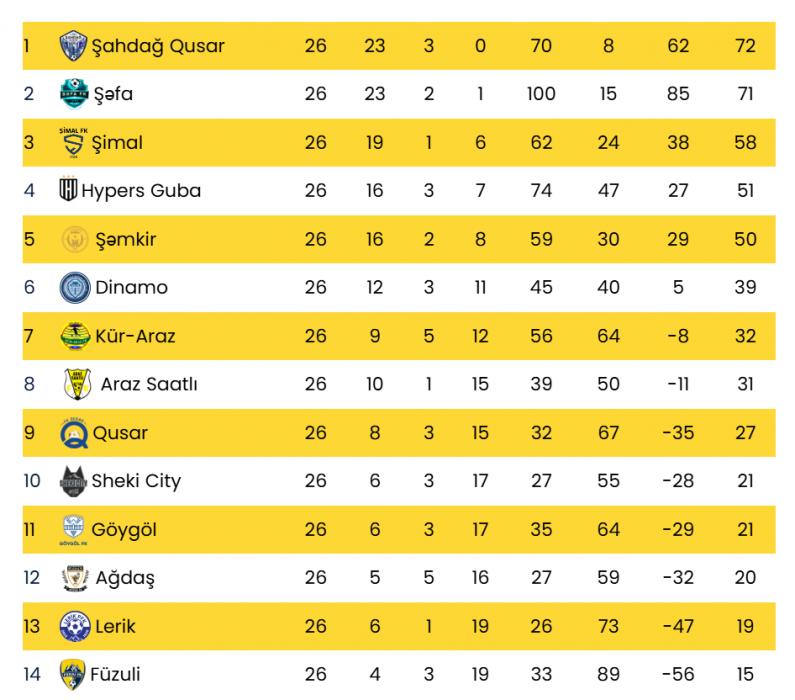Click the Araz Saatlı shield logo
The height and width of the screenshot is (700, 795).
click(x=78, y=384)
